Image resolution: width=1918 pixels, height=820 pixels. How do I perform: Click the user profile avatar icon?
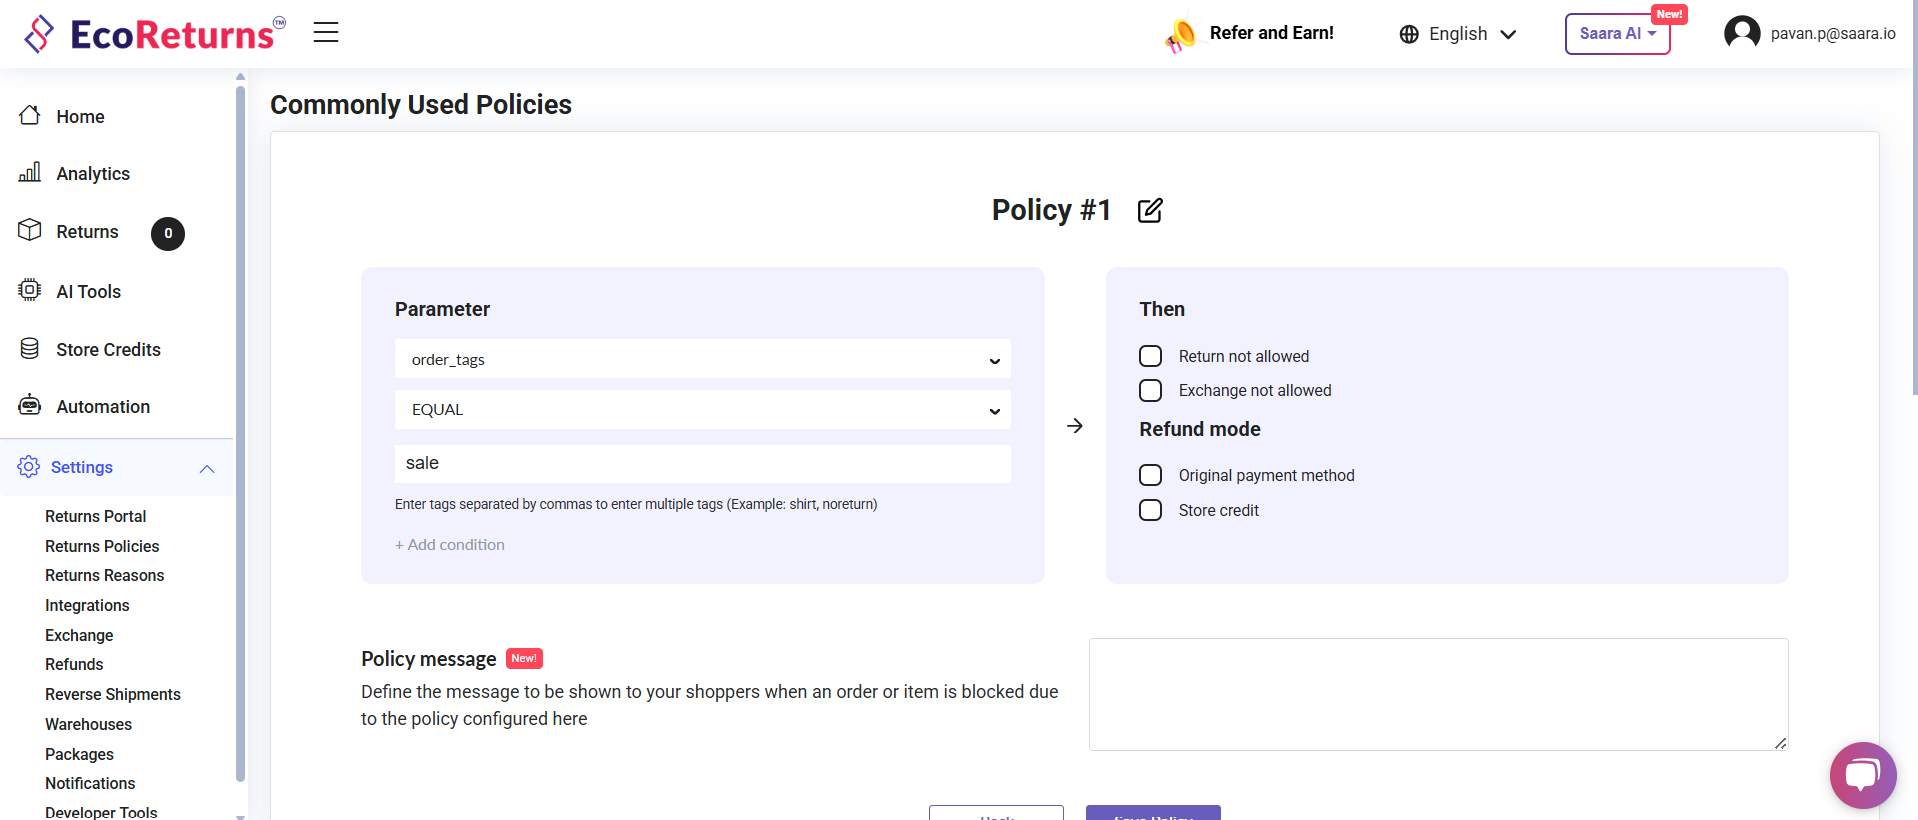(x=1741, y=33)
